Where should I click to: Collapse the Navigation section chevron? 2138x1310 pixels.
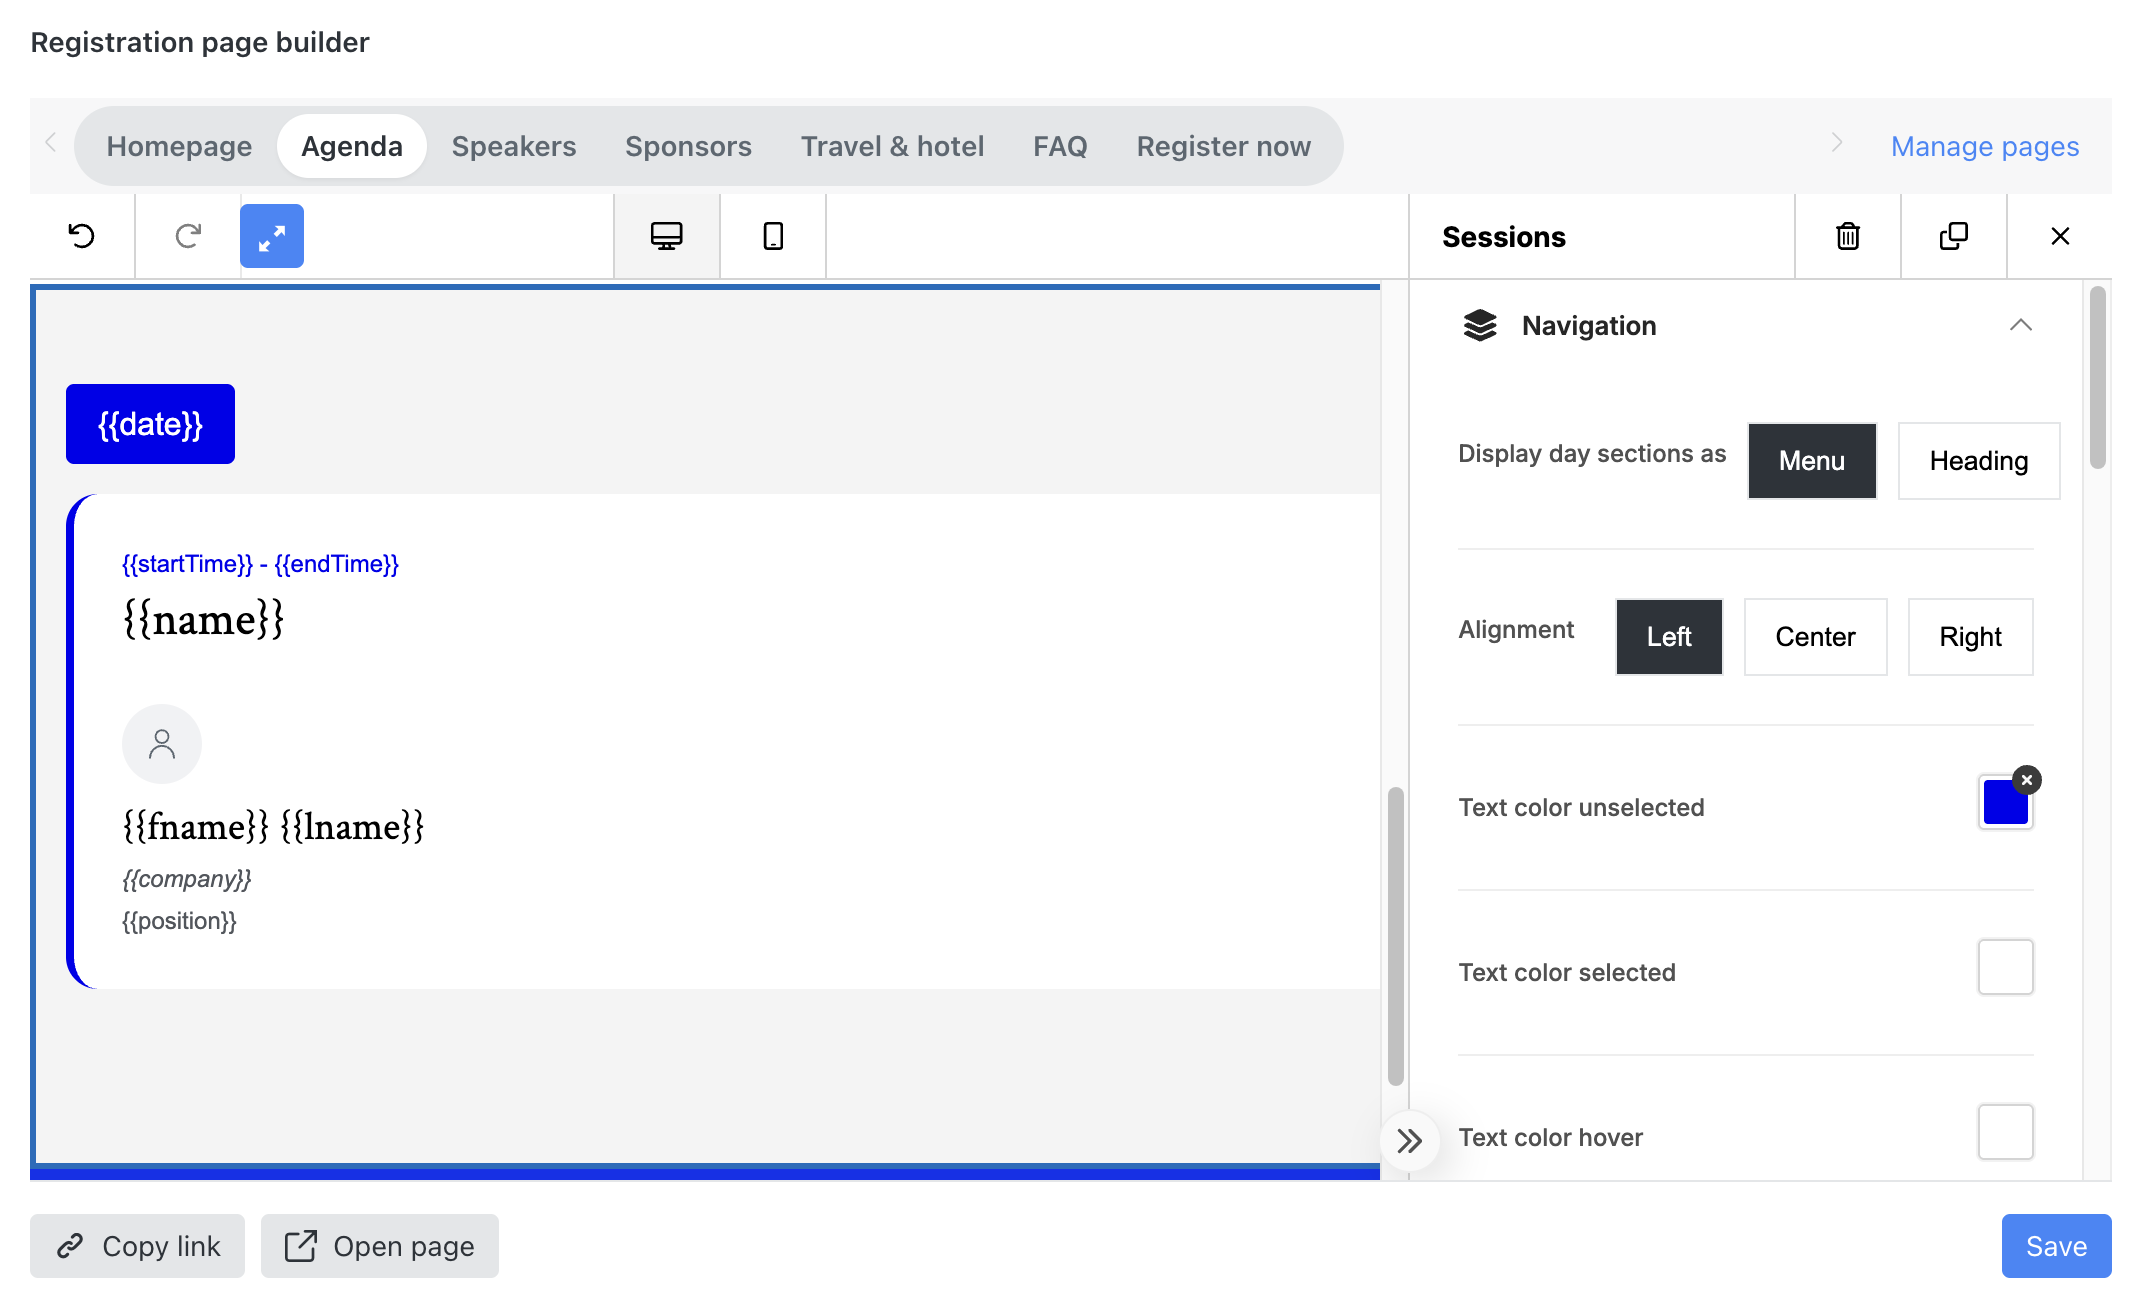point(2021,325)
